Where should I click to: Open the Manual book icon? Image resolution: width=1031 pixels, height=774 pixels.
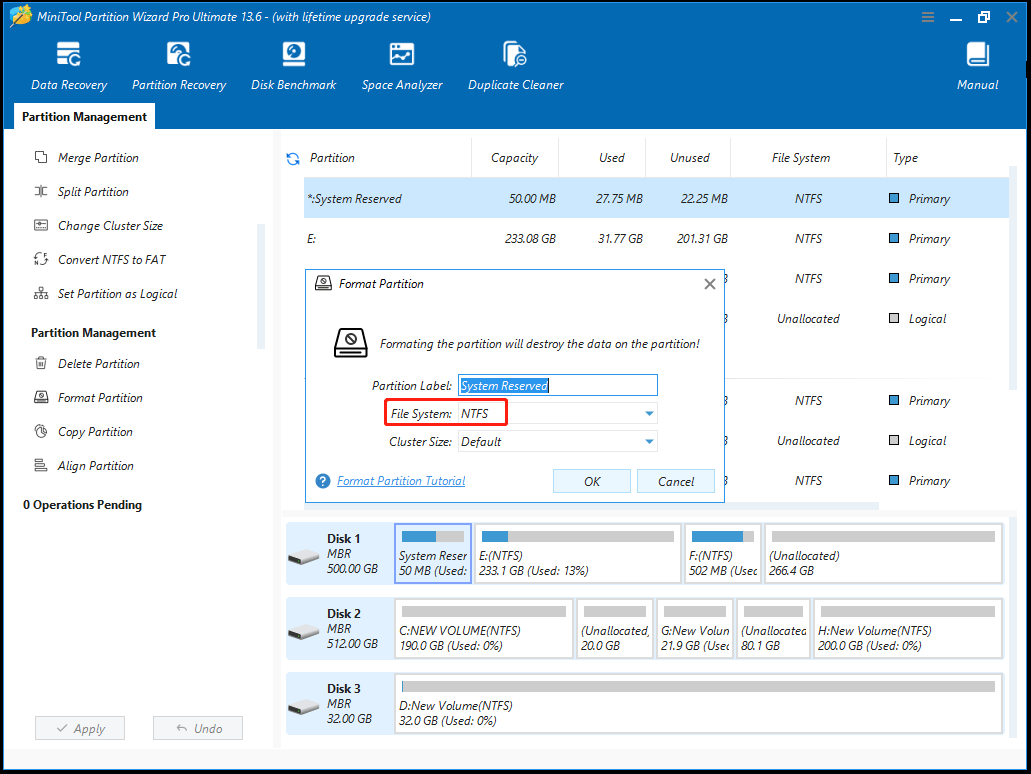tap(978, 55)
